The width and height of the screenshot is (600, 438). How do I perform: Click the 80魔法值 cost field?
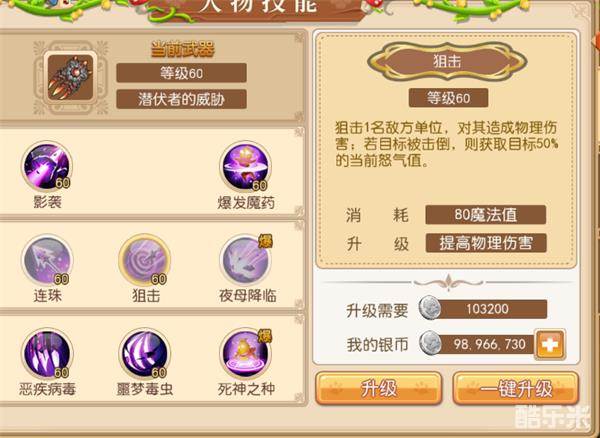pyautogui.click(x=486, y=215)
